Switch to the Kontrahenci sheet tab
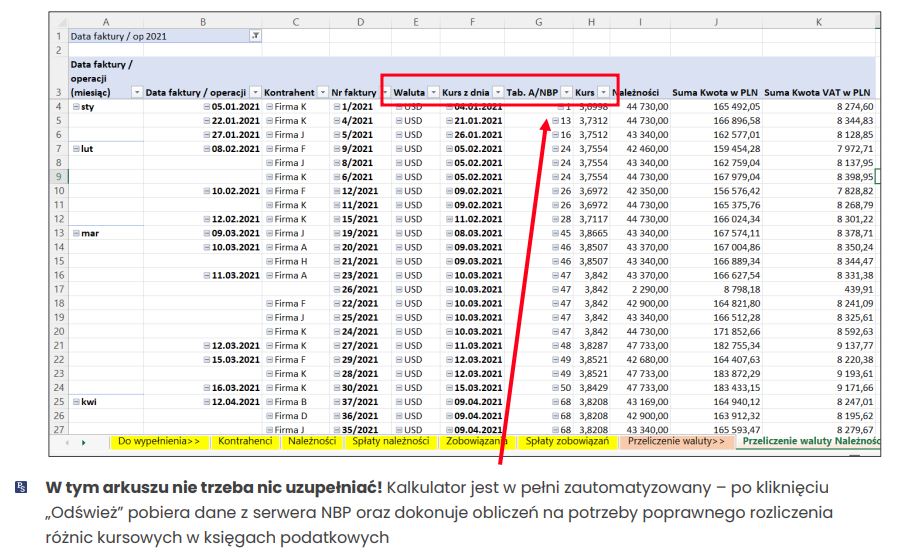Viewport: 917px width, 555px height. point(246,441)
